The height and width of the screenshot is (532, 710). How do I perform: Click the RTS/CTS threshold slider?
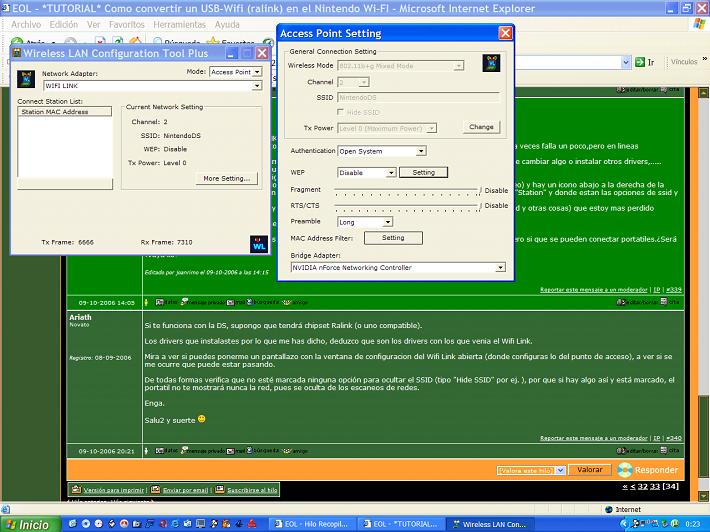(x=408, y=206)
